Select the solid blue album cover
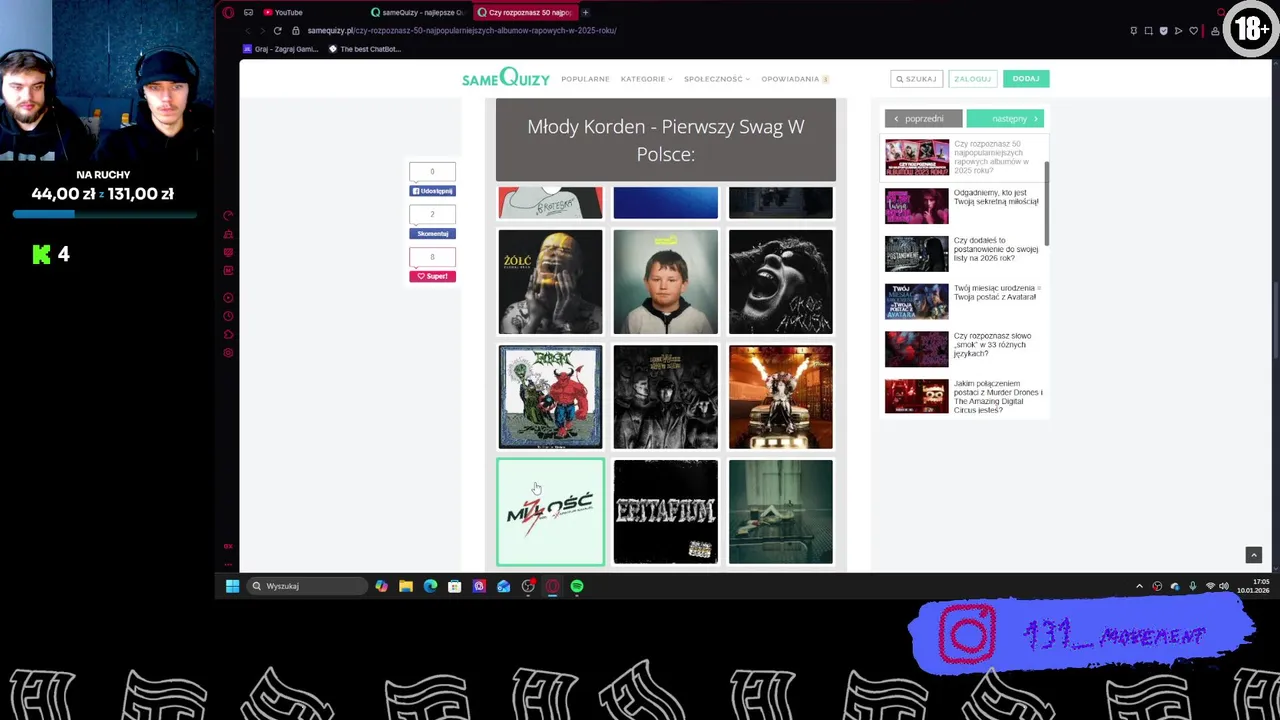Screen dimensions: 1280x720 pos(665,203)
